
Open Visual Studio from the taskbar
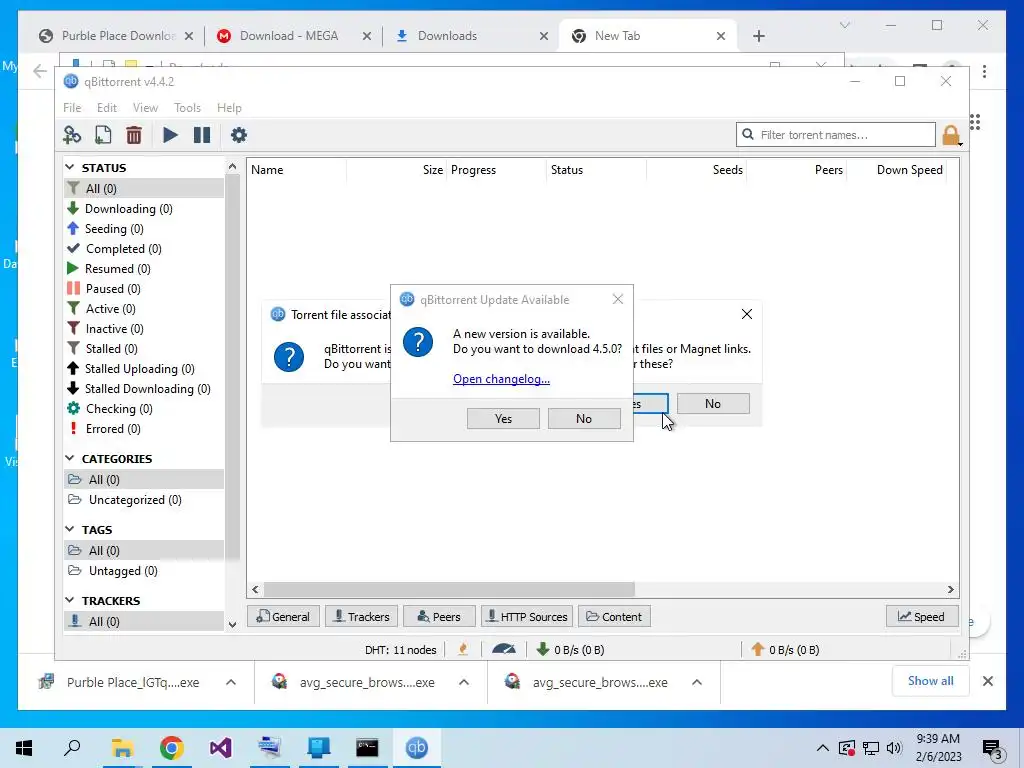pyautogui.click(x=220, y=748)
